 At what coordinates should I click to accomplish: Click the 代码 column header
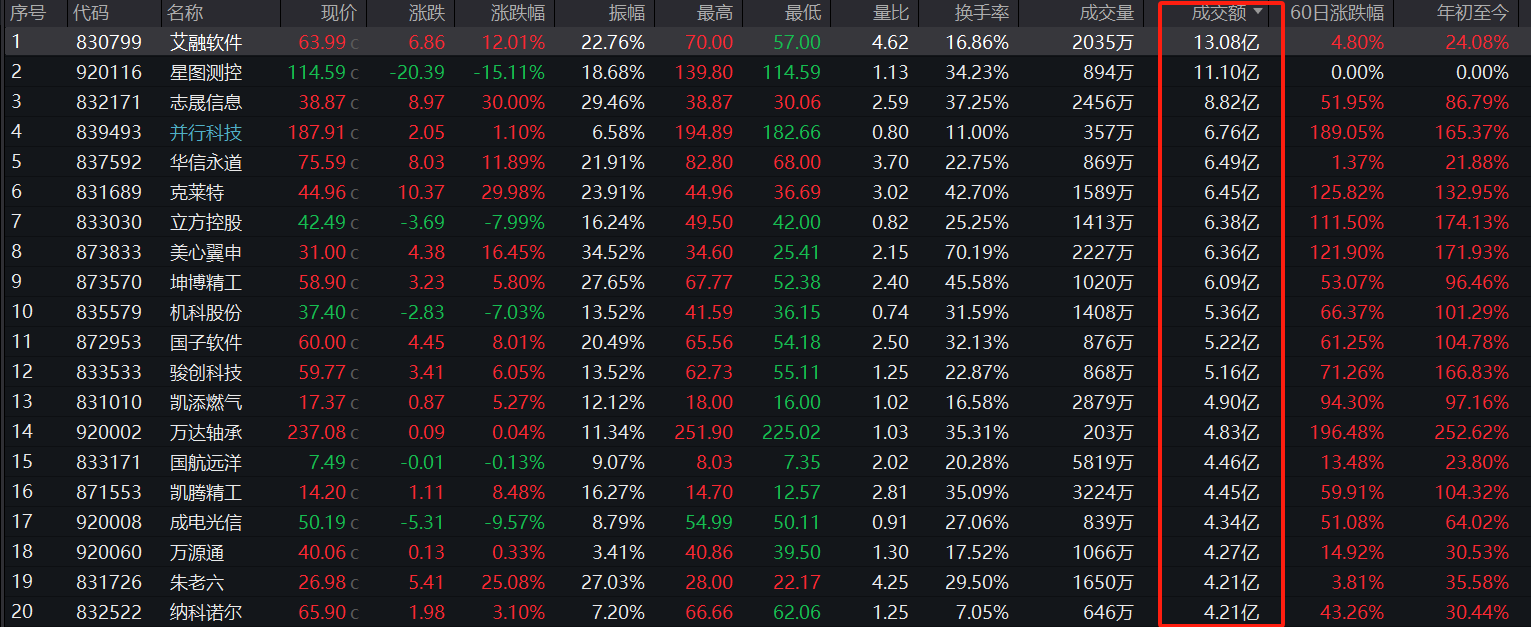pyautogui.click(x=92, y=13)
